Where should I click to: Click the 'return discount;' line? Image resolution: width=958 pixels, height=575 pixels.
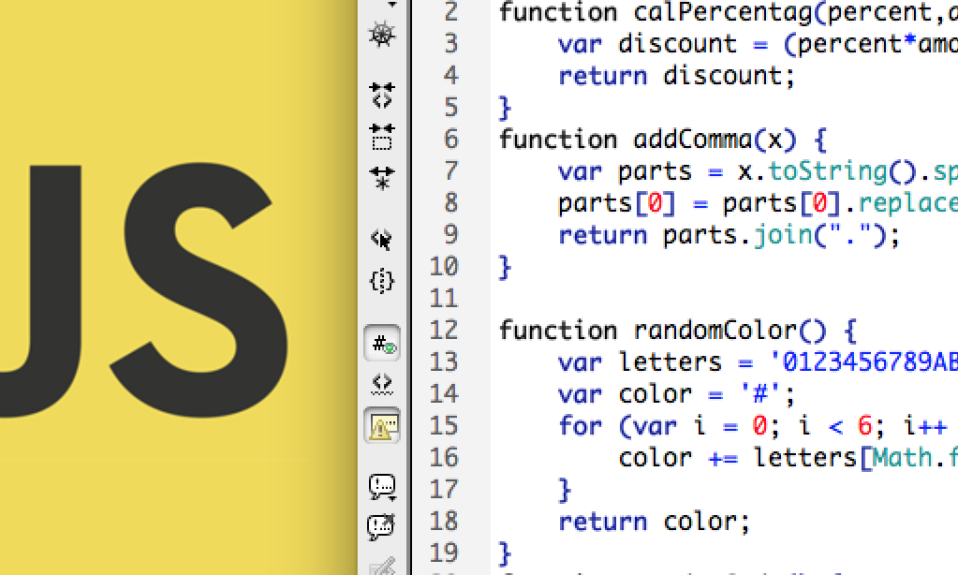(677, 76)
